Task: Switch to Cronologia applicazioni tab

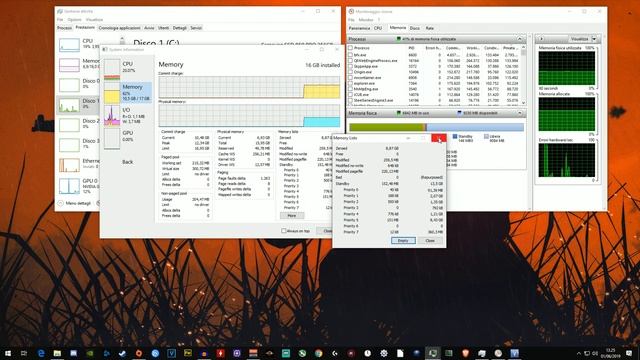Action: [120, 28]
